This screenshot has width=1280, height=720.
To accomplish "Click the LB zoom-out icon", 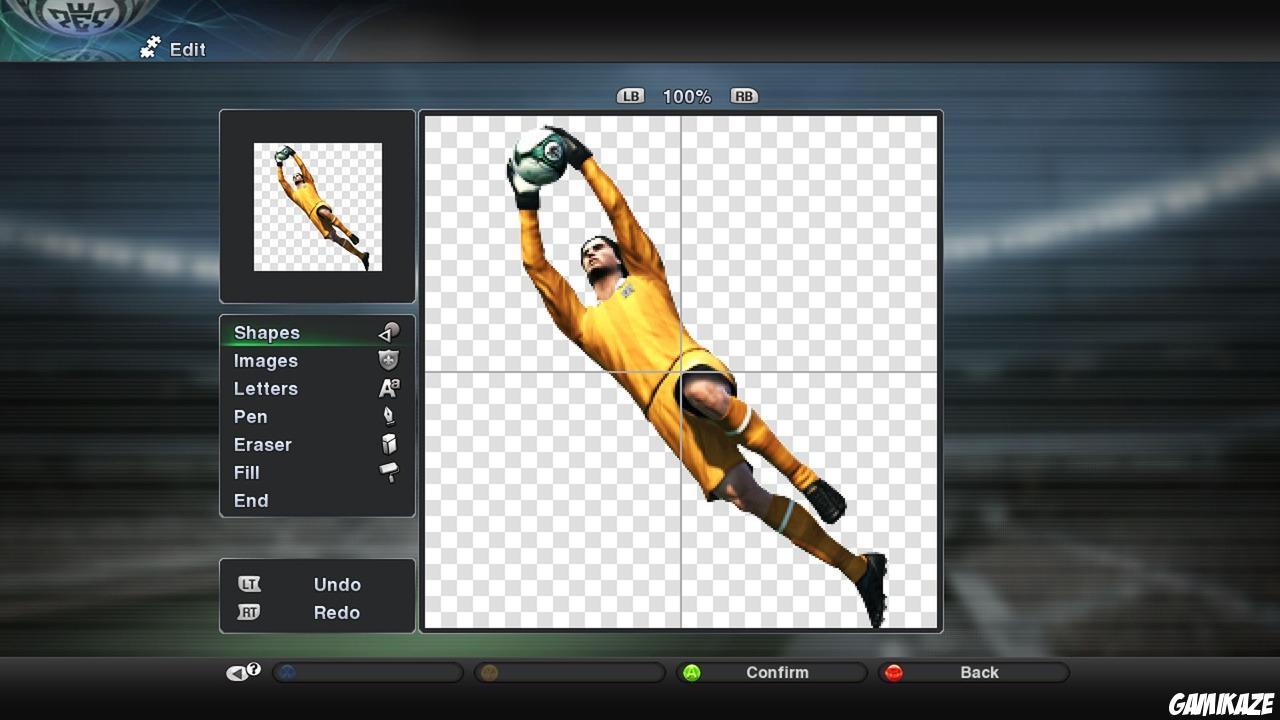I will click(629, 96).
